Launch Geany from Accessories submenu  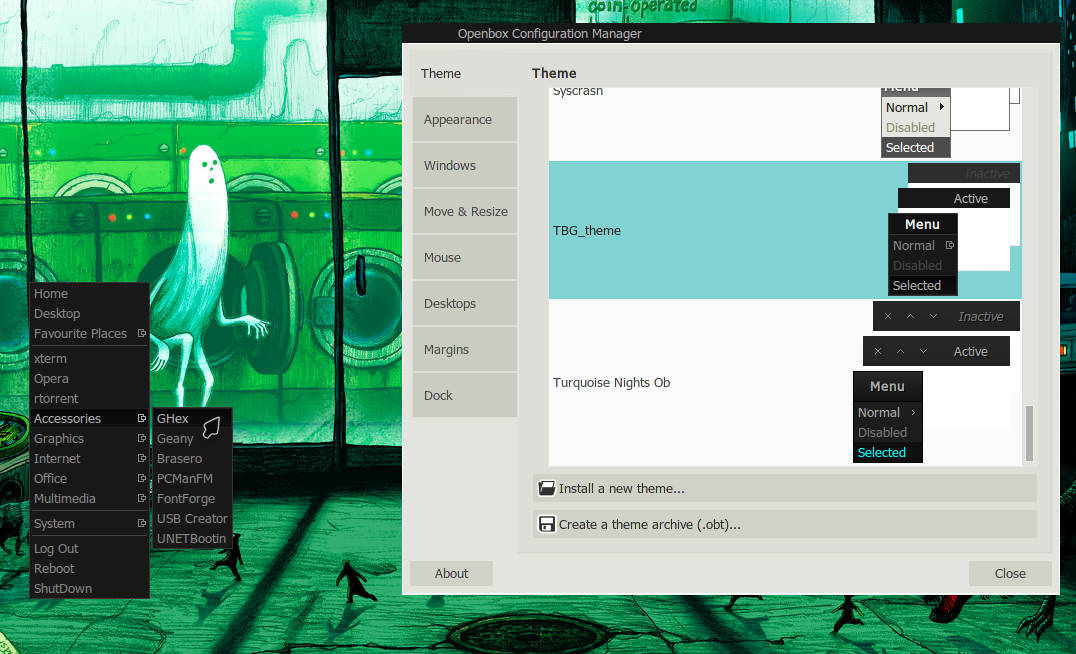[191, 439]
